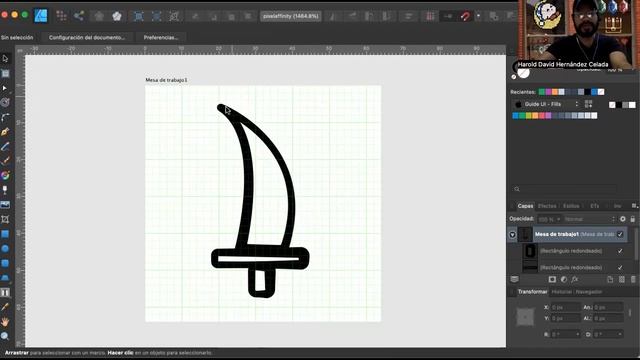Switch to the Efectos tab

[547, 206]
